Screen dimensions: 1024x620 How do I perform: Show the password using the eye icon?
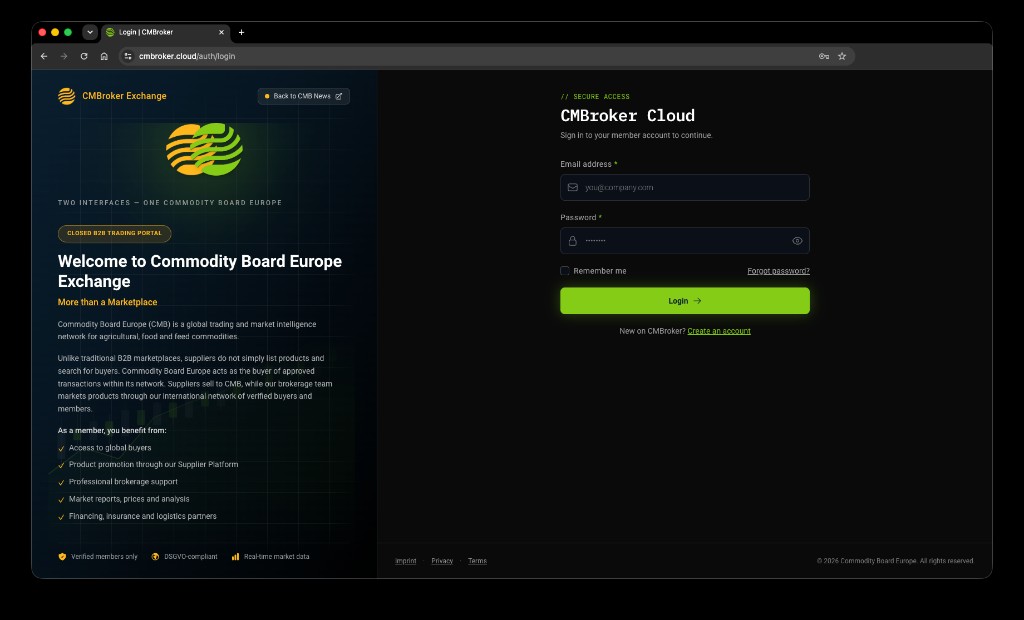click(x=797, y=240)
